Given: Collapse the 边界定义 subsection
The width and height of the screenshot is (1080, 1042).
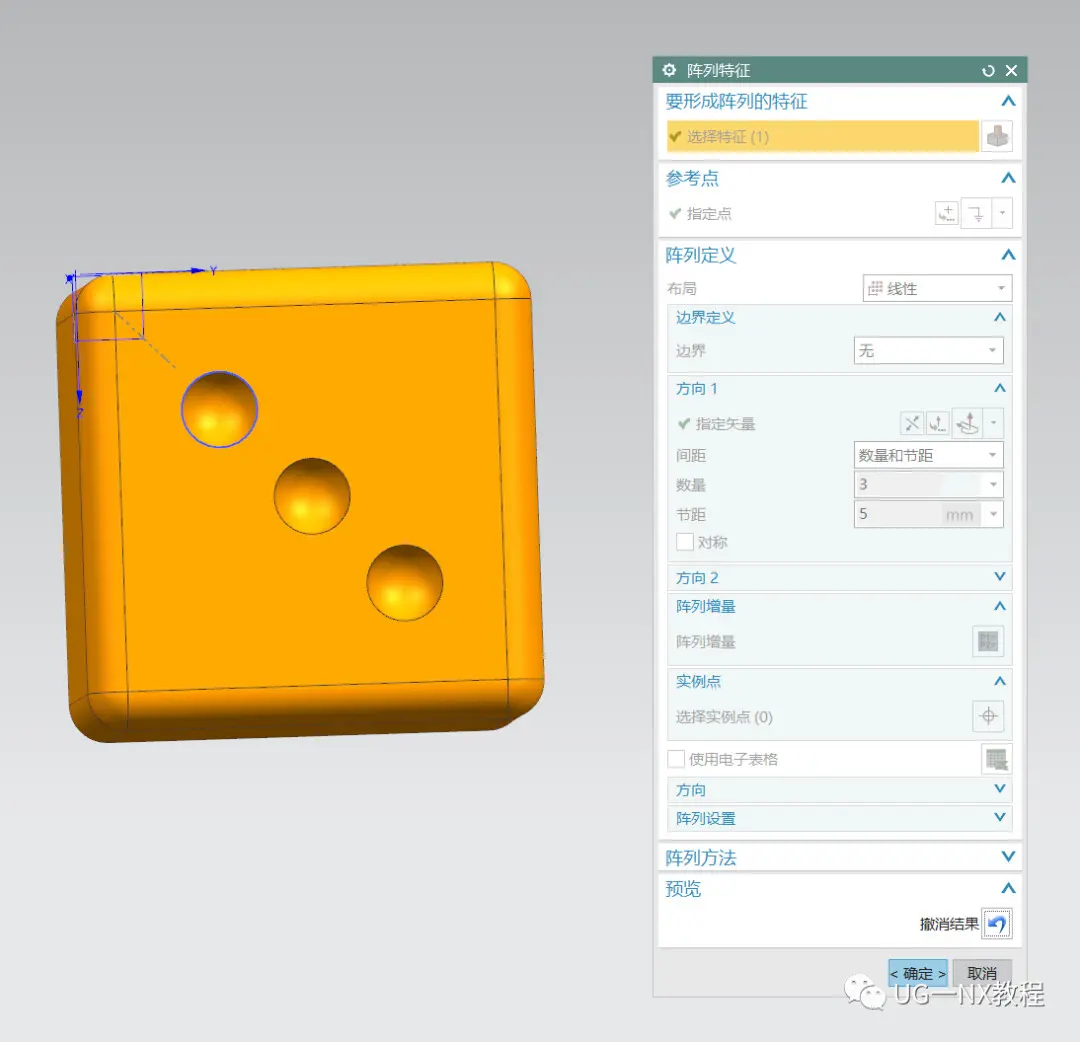Looking at the screenshot, I should tap(999, 317).
